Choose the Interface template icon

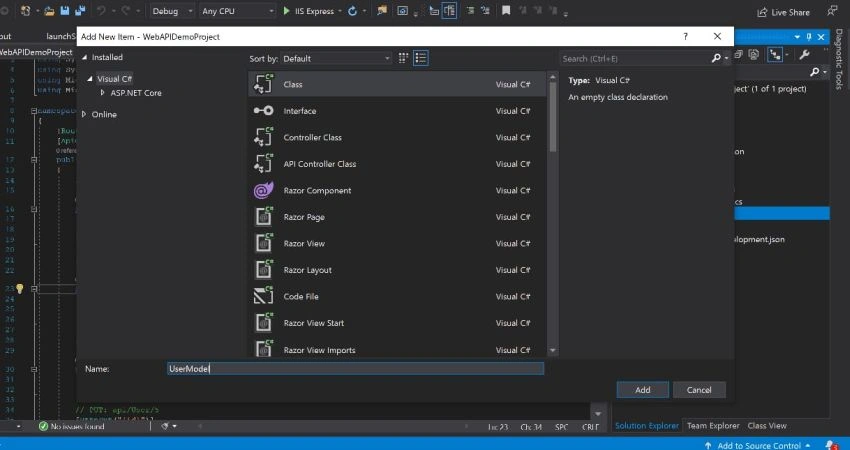(x=263, y=111)
